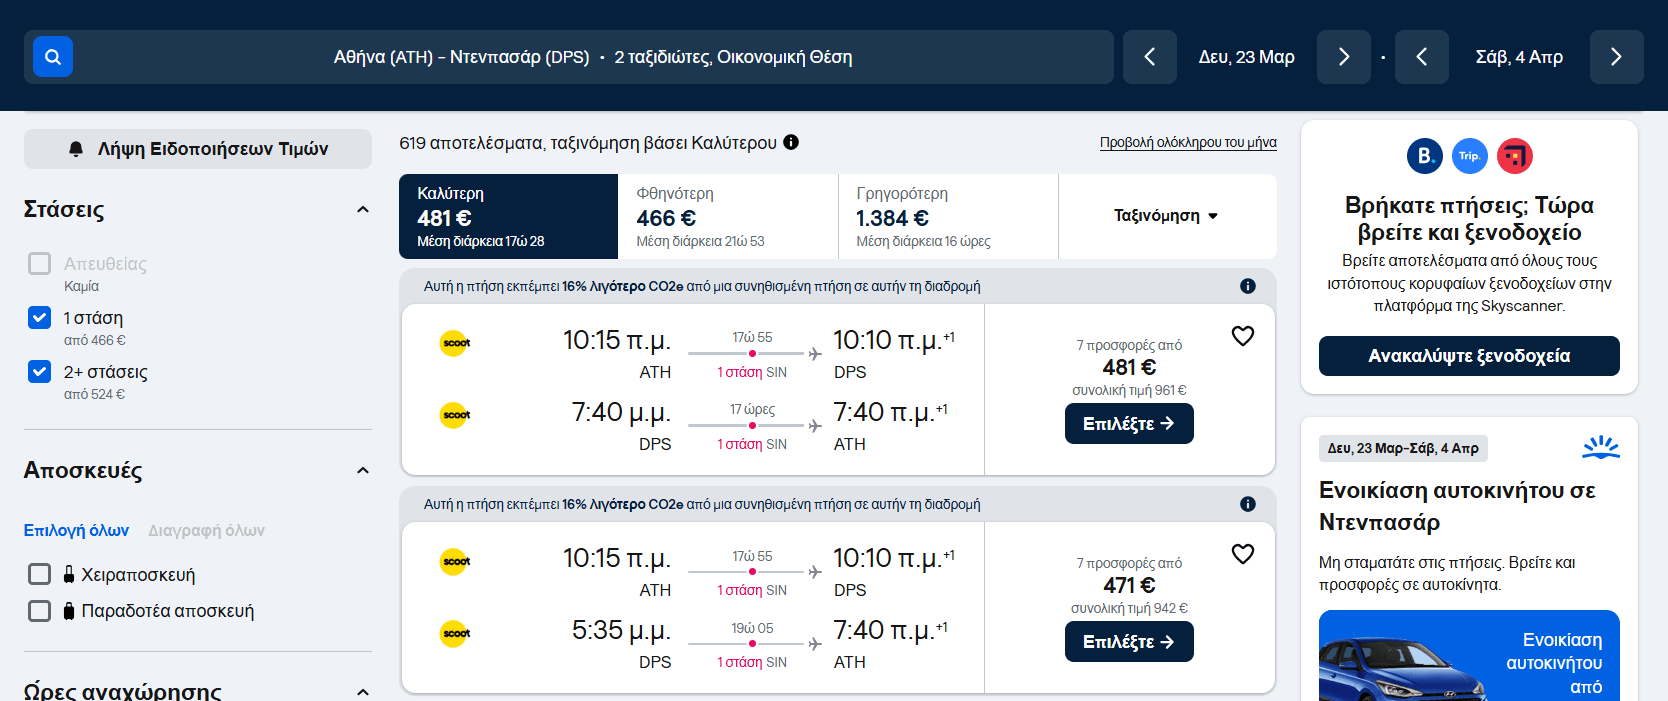
Task: Click the blue search magnifier icon
Action: click(x=53, y=57)
